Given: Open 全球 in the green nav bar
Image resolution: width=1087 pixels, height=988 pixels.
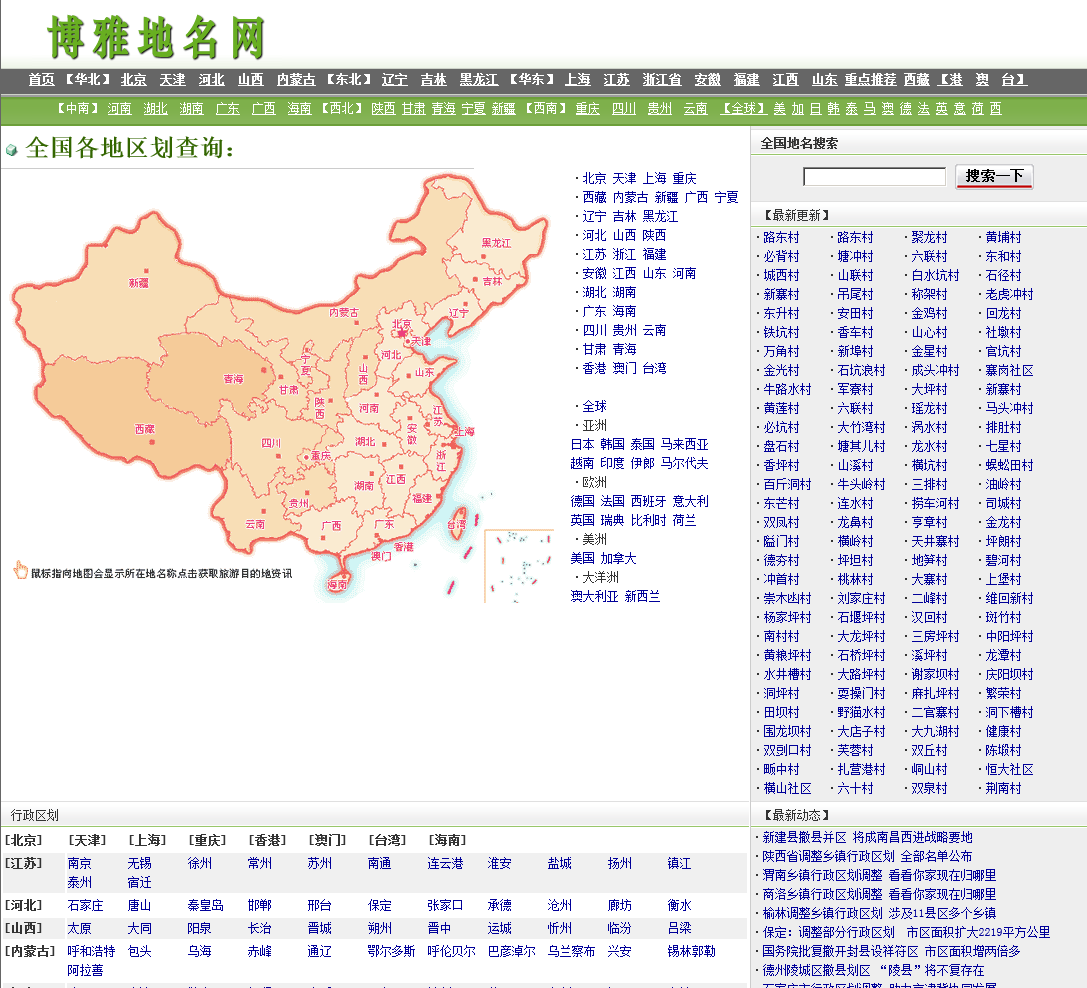Looking at the screenshot, I should pos(743,109).
